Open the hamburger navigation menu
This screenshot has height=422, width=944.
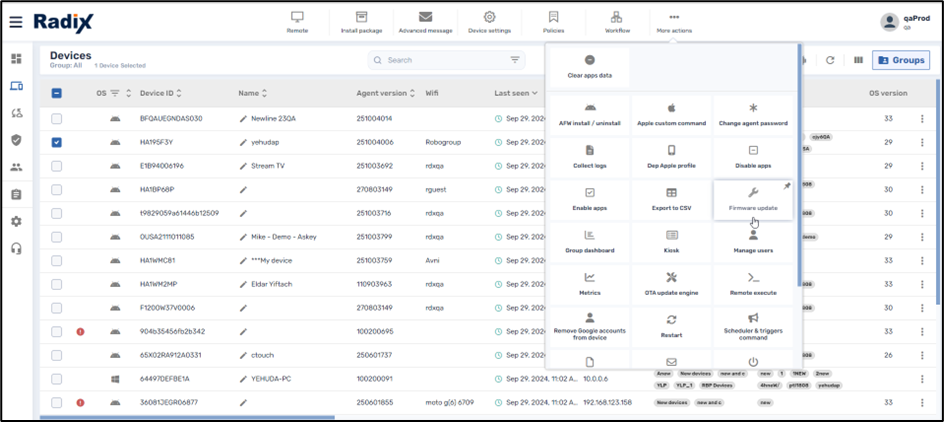(x=16, y=22)
